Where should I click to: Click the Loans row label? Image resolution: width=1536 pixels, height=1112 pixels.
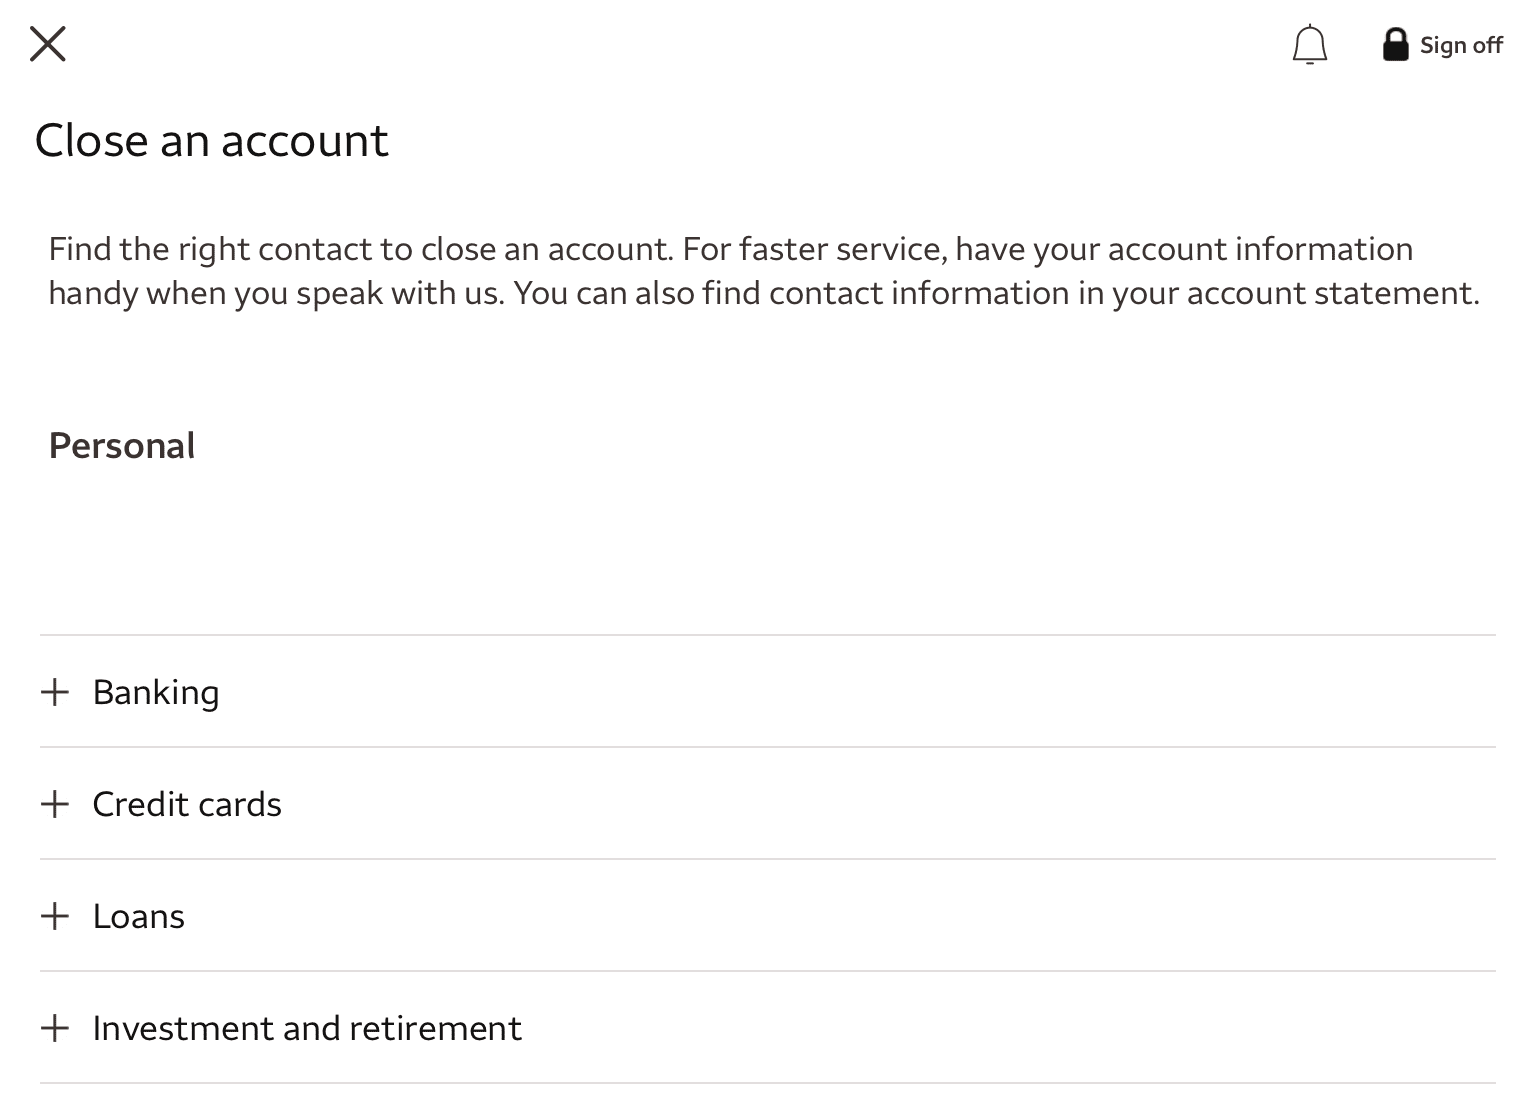point(138,916)
